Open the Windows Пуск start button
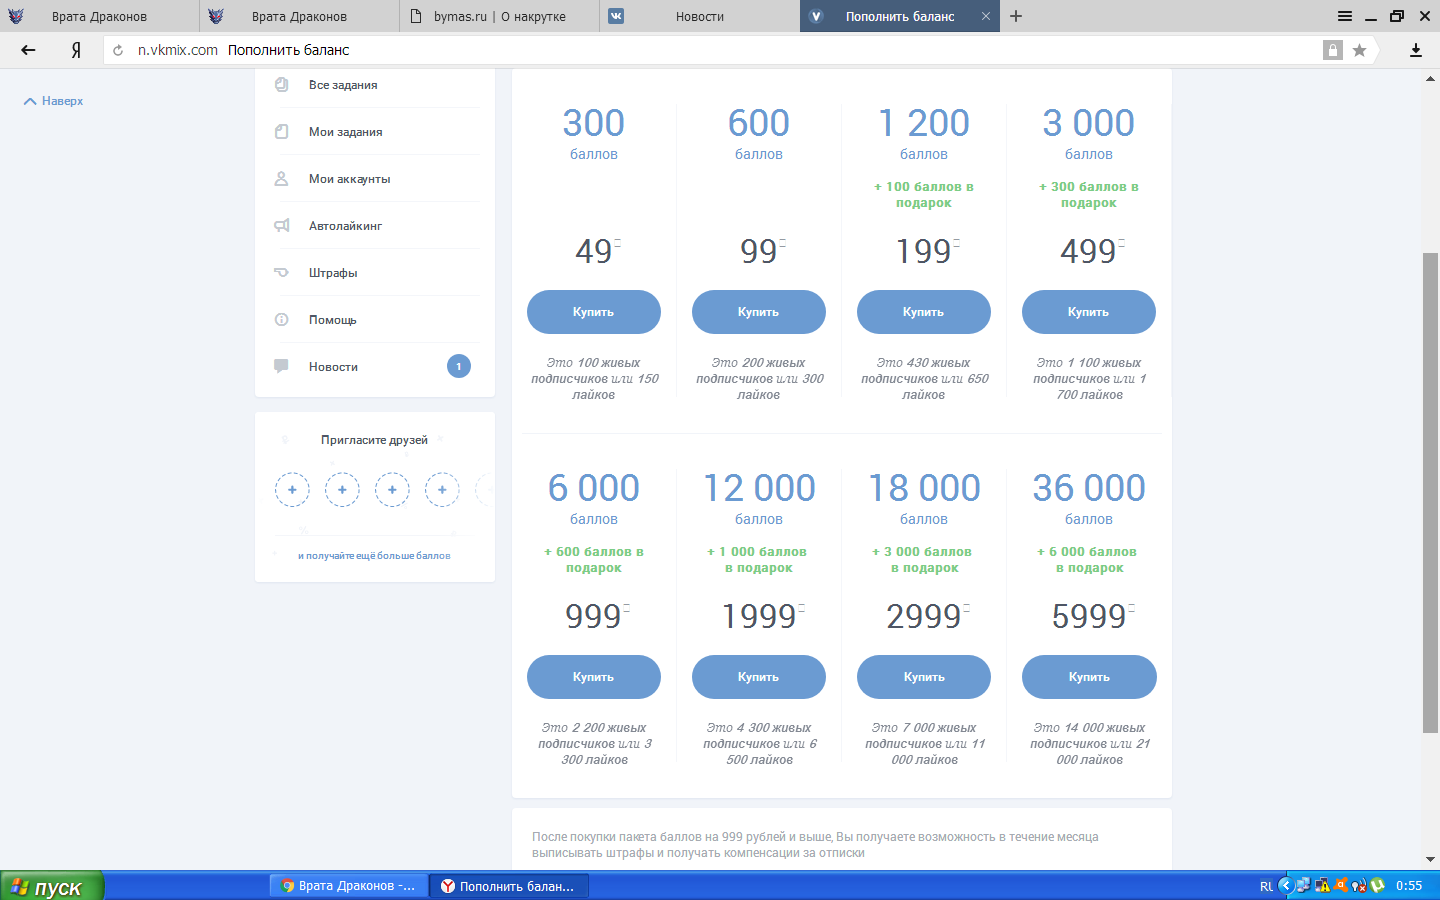1440x900 pixels. point(52,886)
